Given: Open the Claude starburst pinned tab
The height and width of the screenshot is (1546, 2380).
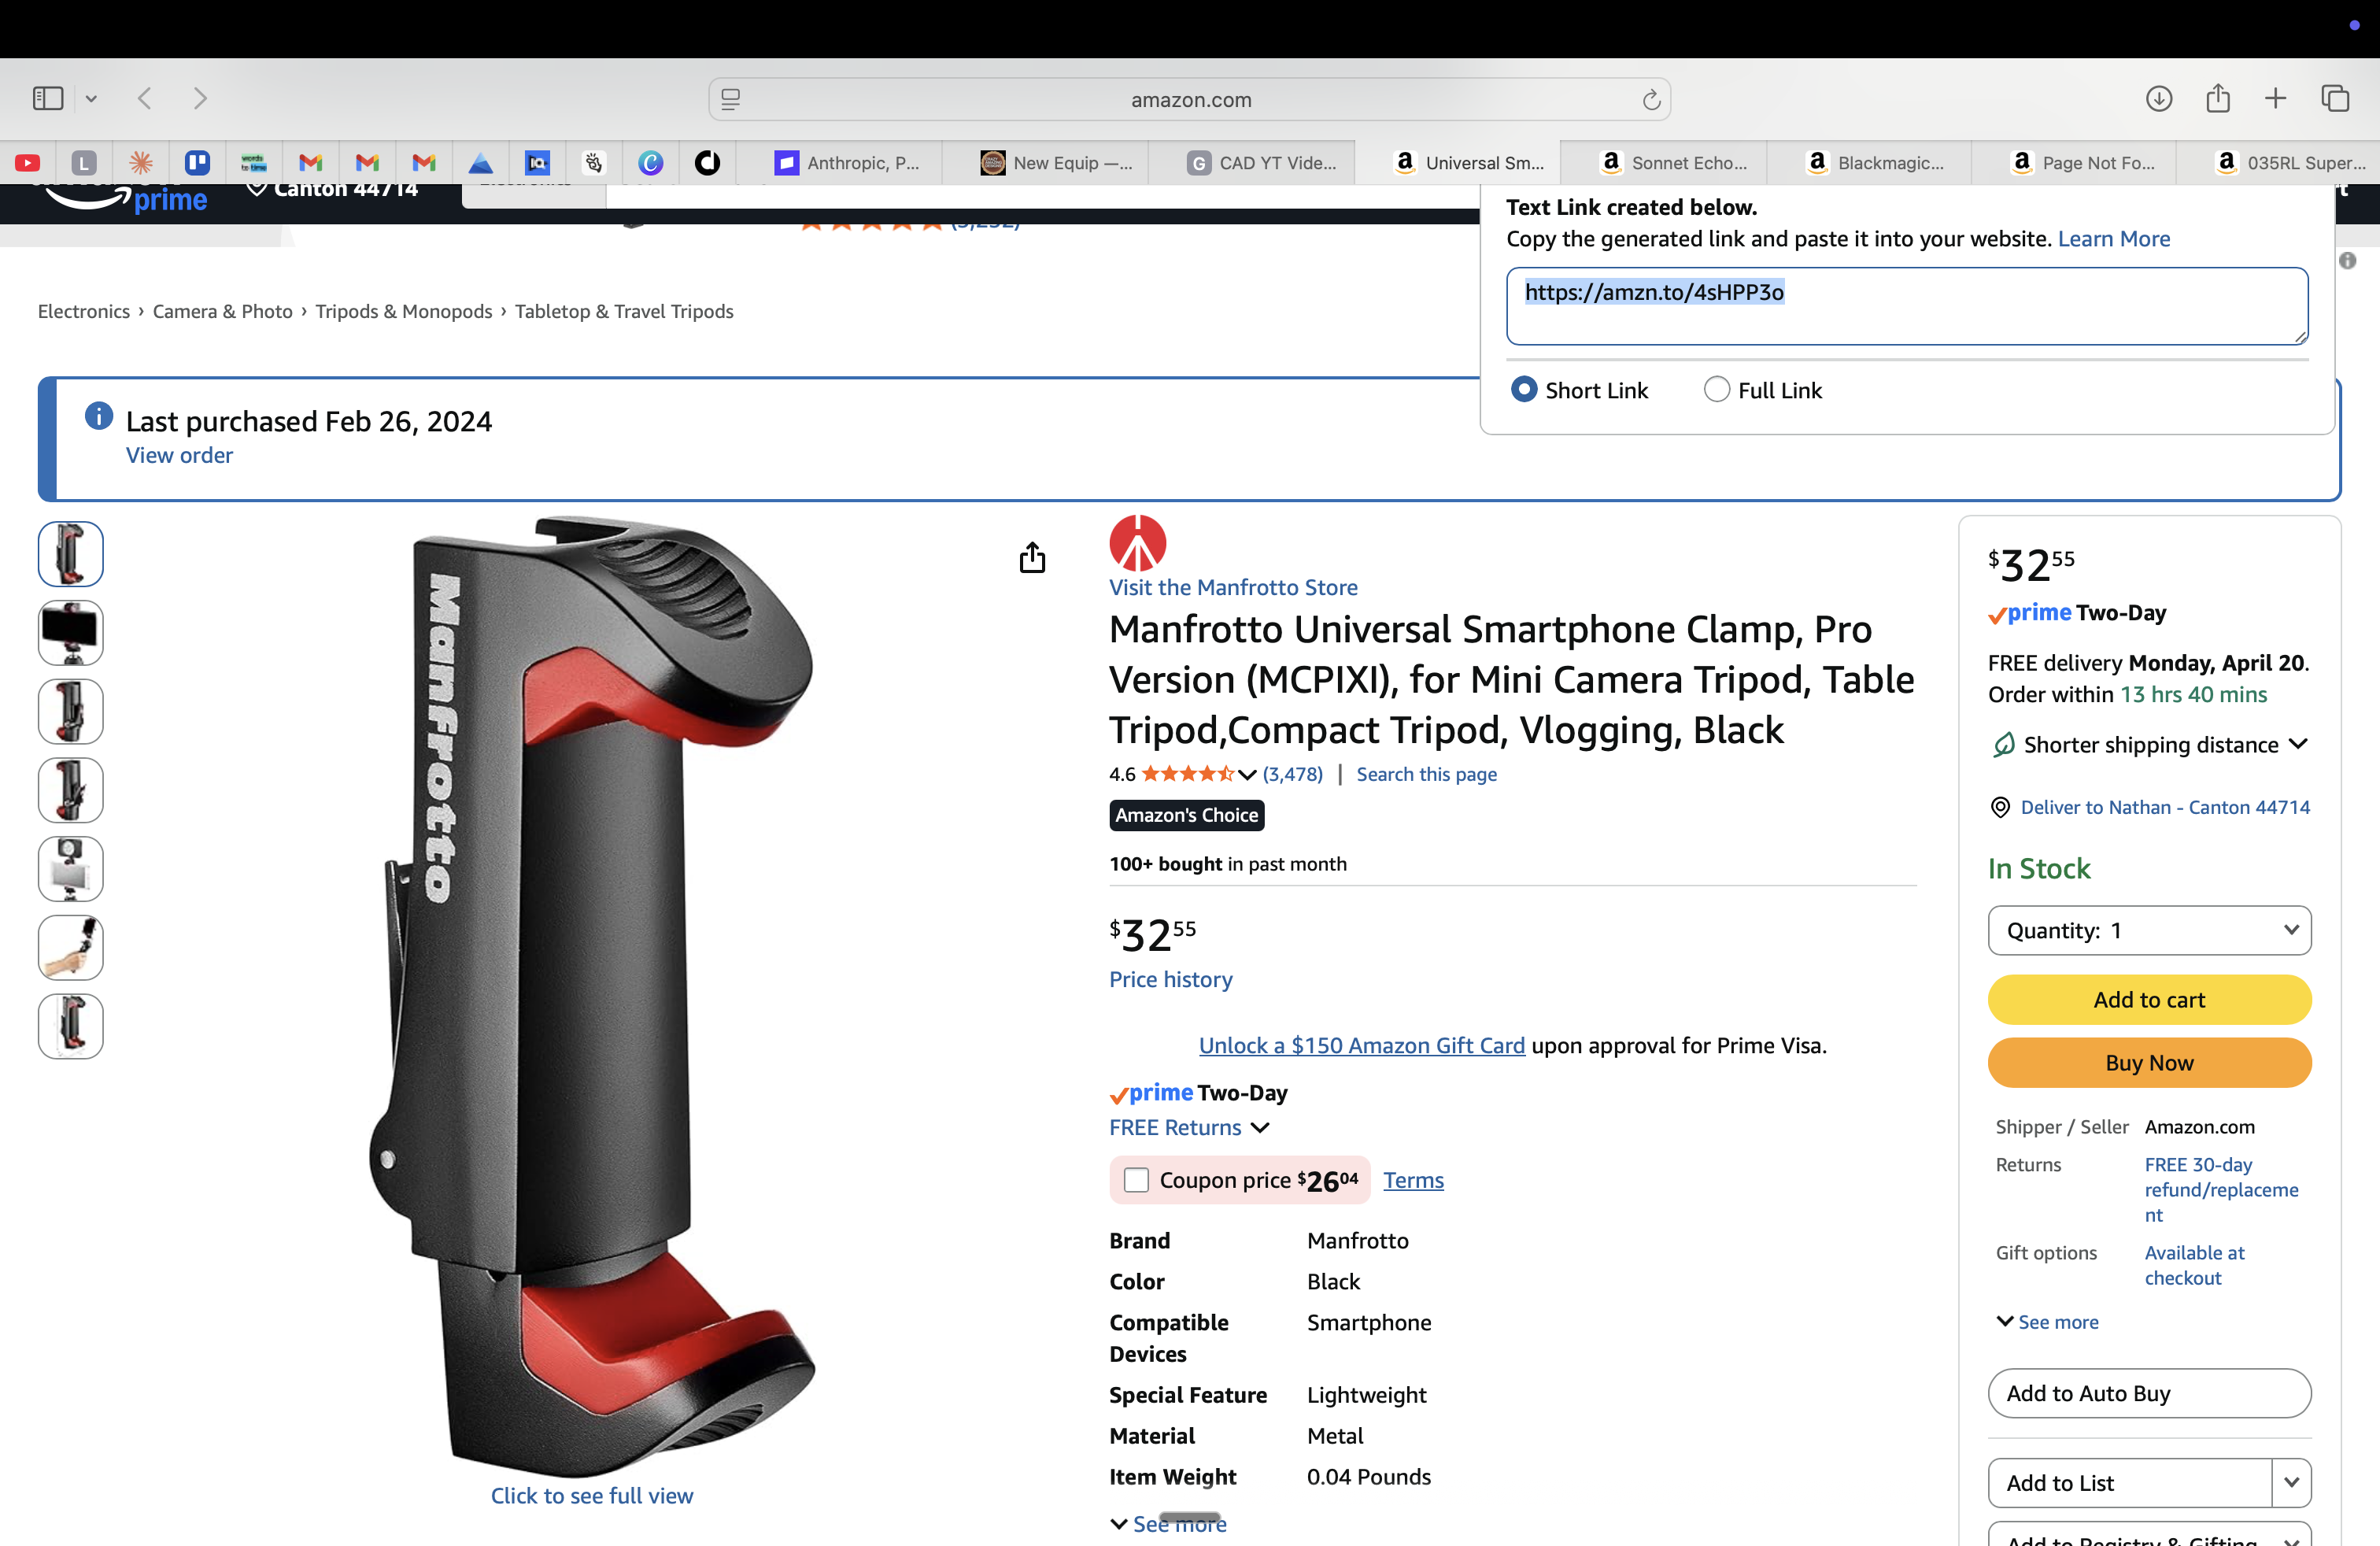Looking at the screenshot, I should 141,162.
